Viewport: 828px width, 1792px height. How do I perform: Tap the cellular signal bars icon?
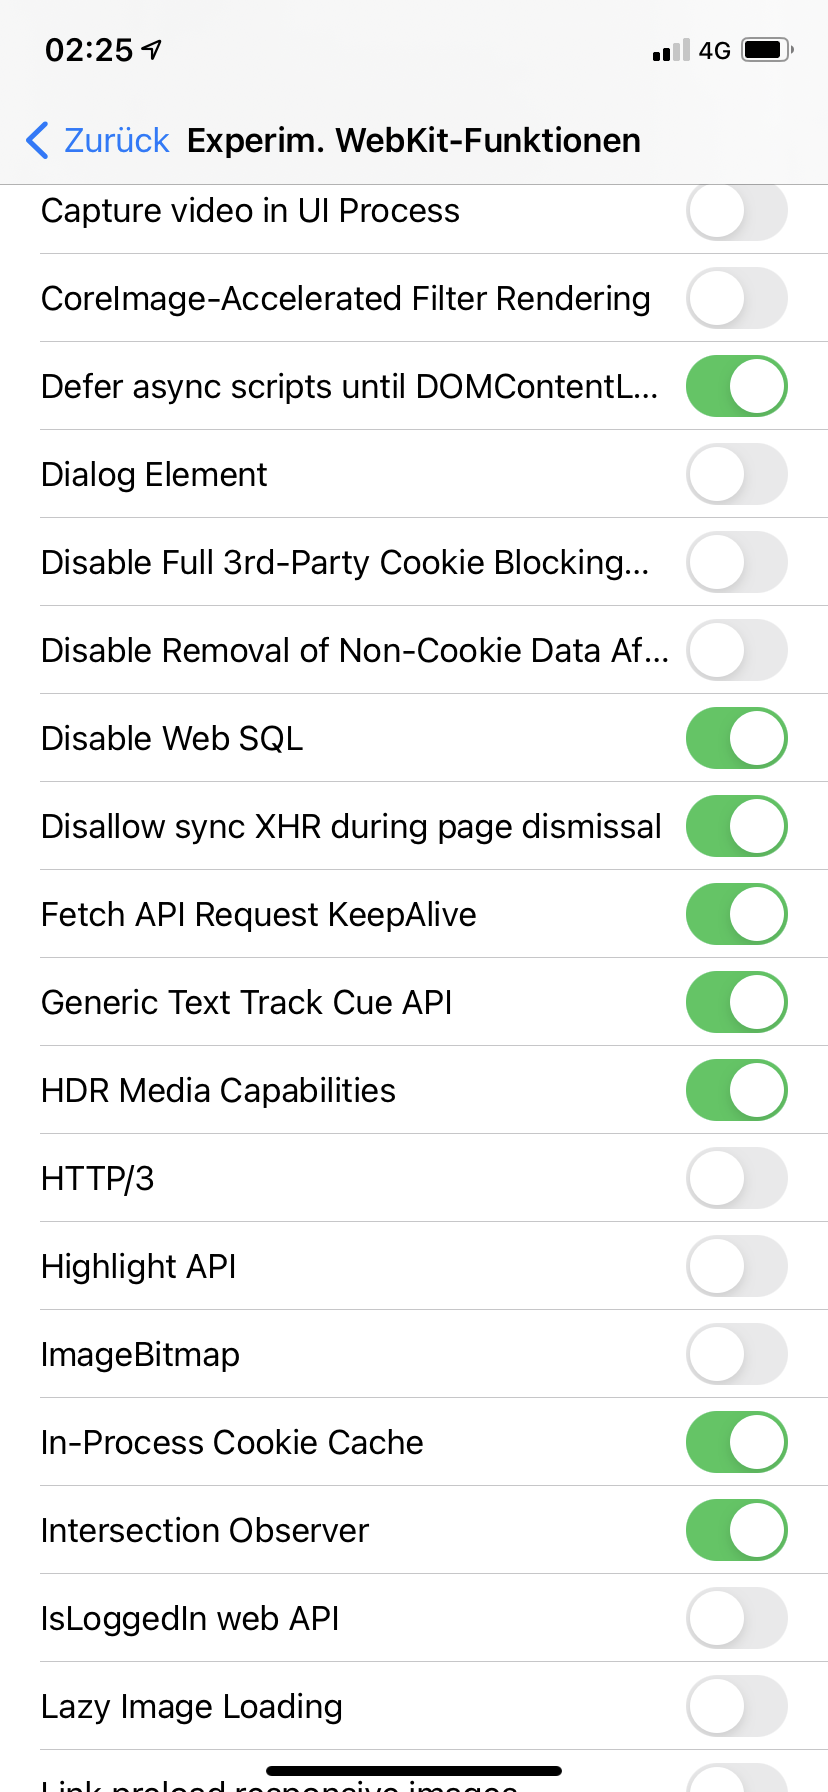pos(670,50)
